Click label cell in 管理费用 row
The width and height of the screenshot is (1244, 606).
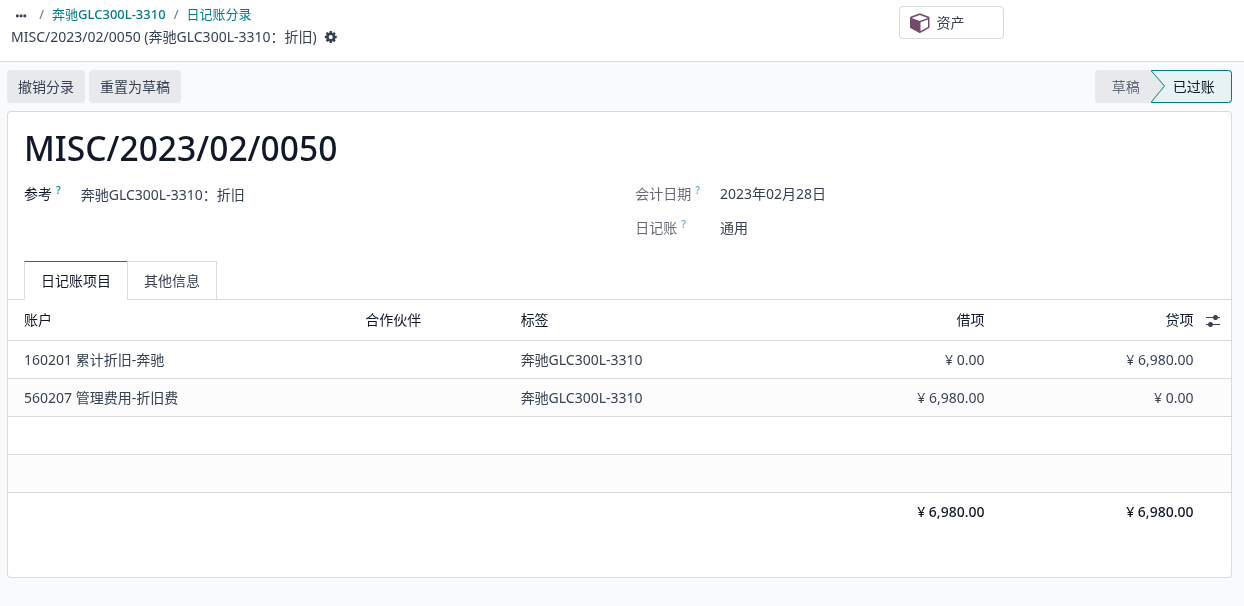(582, 398)
